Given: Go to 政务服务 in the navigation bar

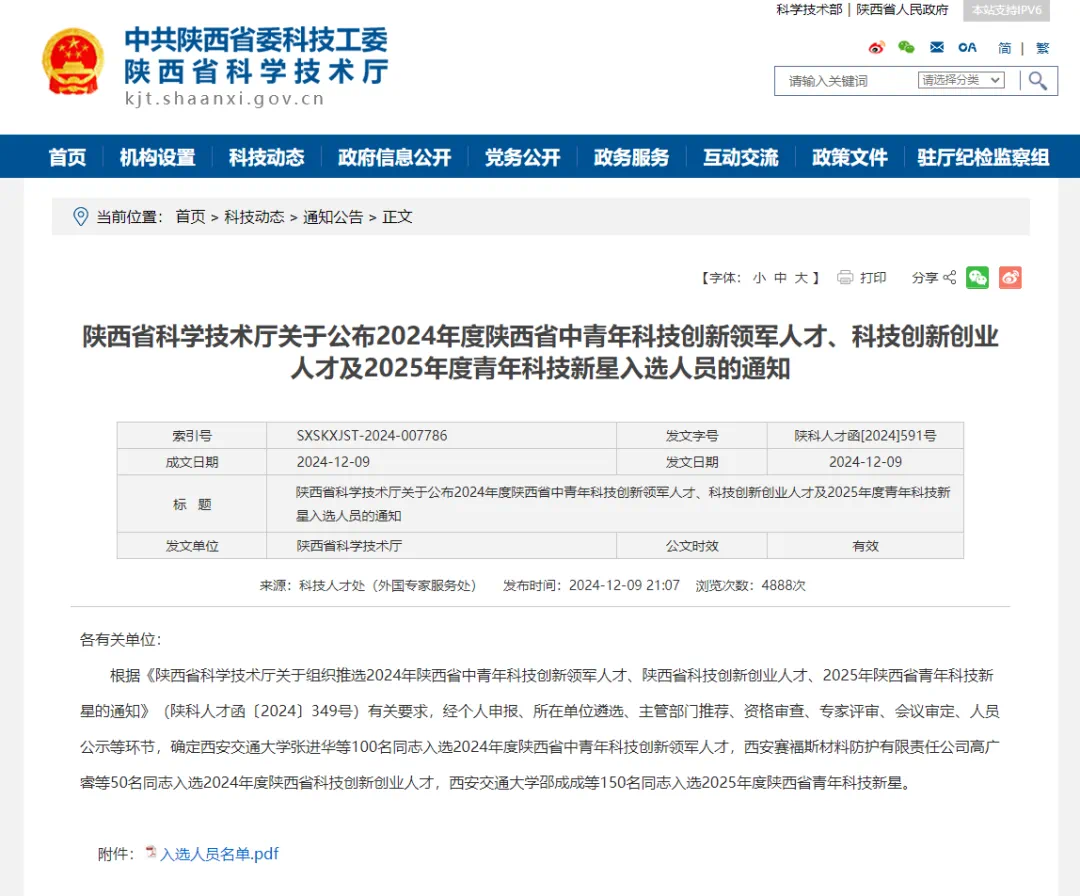Looking at the screenshot, I should pyautogui.click(x=631, y=157).
